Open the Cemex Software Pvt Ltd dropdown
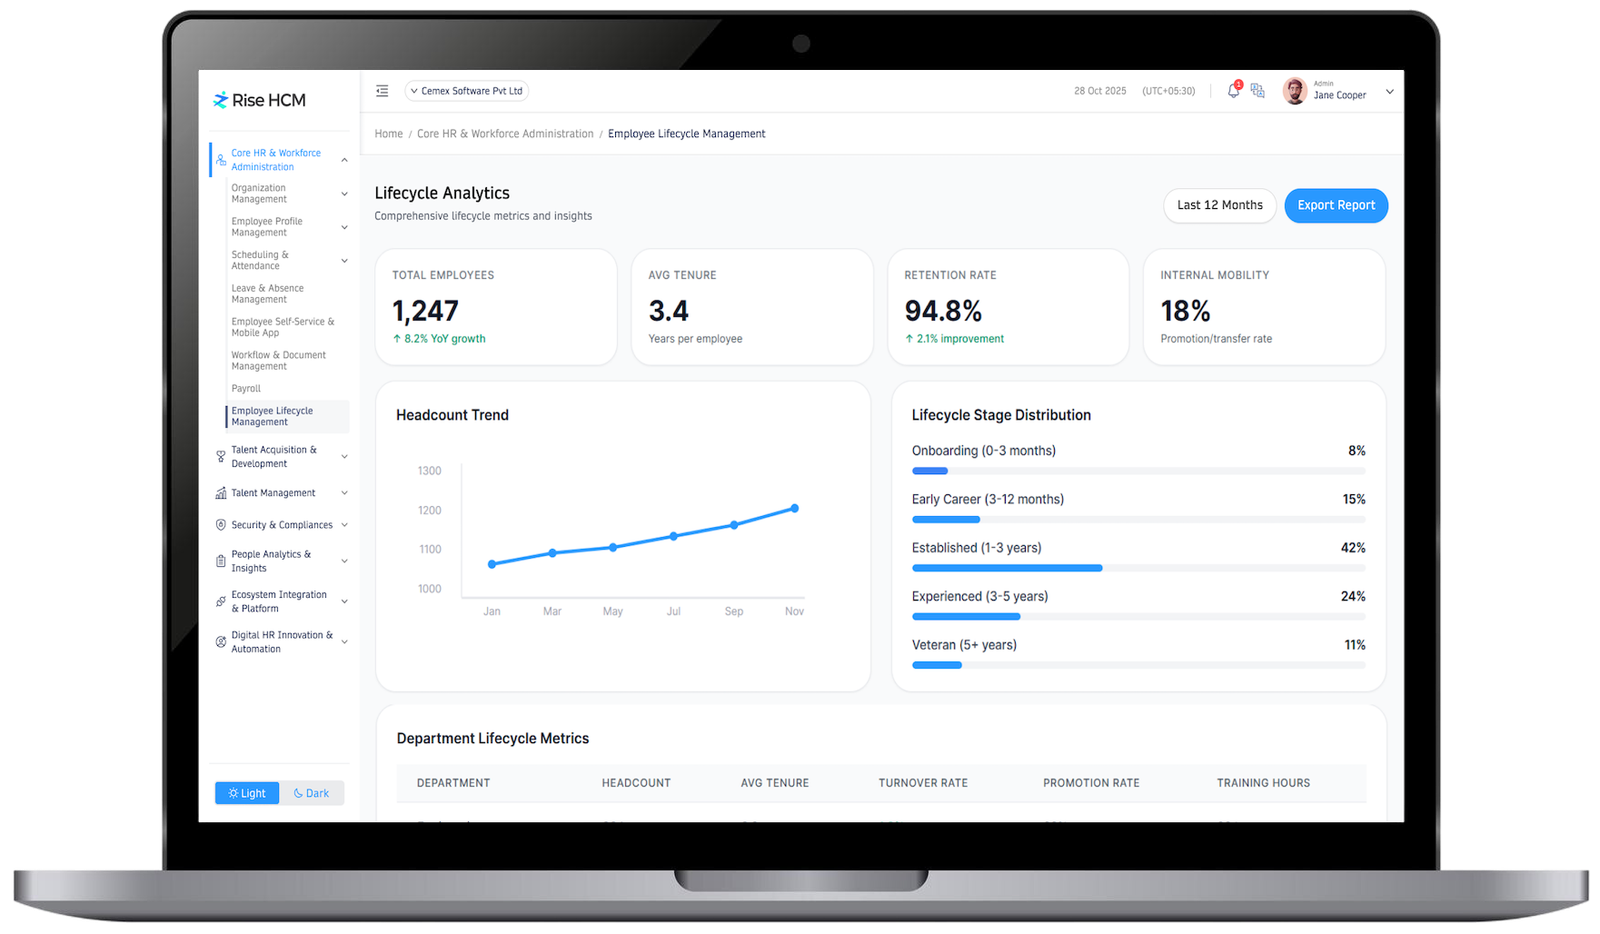Image resolution: width=1600 pixels, height=934 pixels. pyautogui.click(x=466, y=91)
